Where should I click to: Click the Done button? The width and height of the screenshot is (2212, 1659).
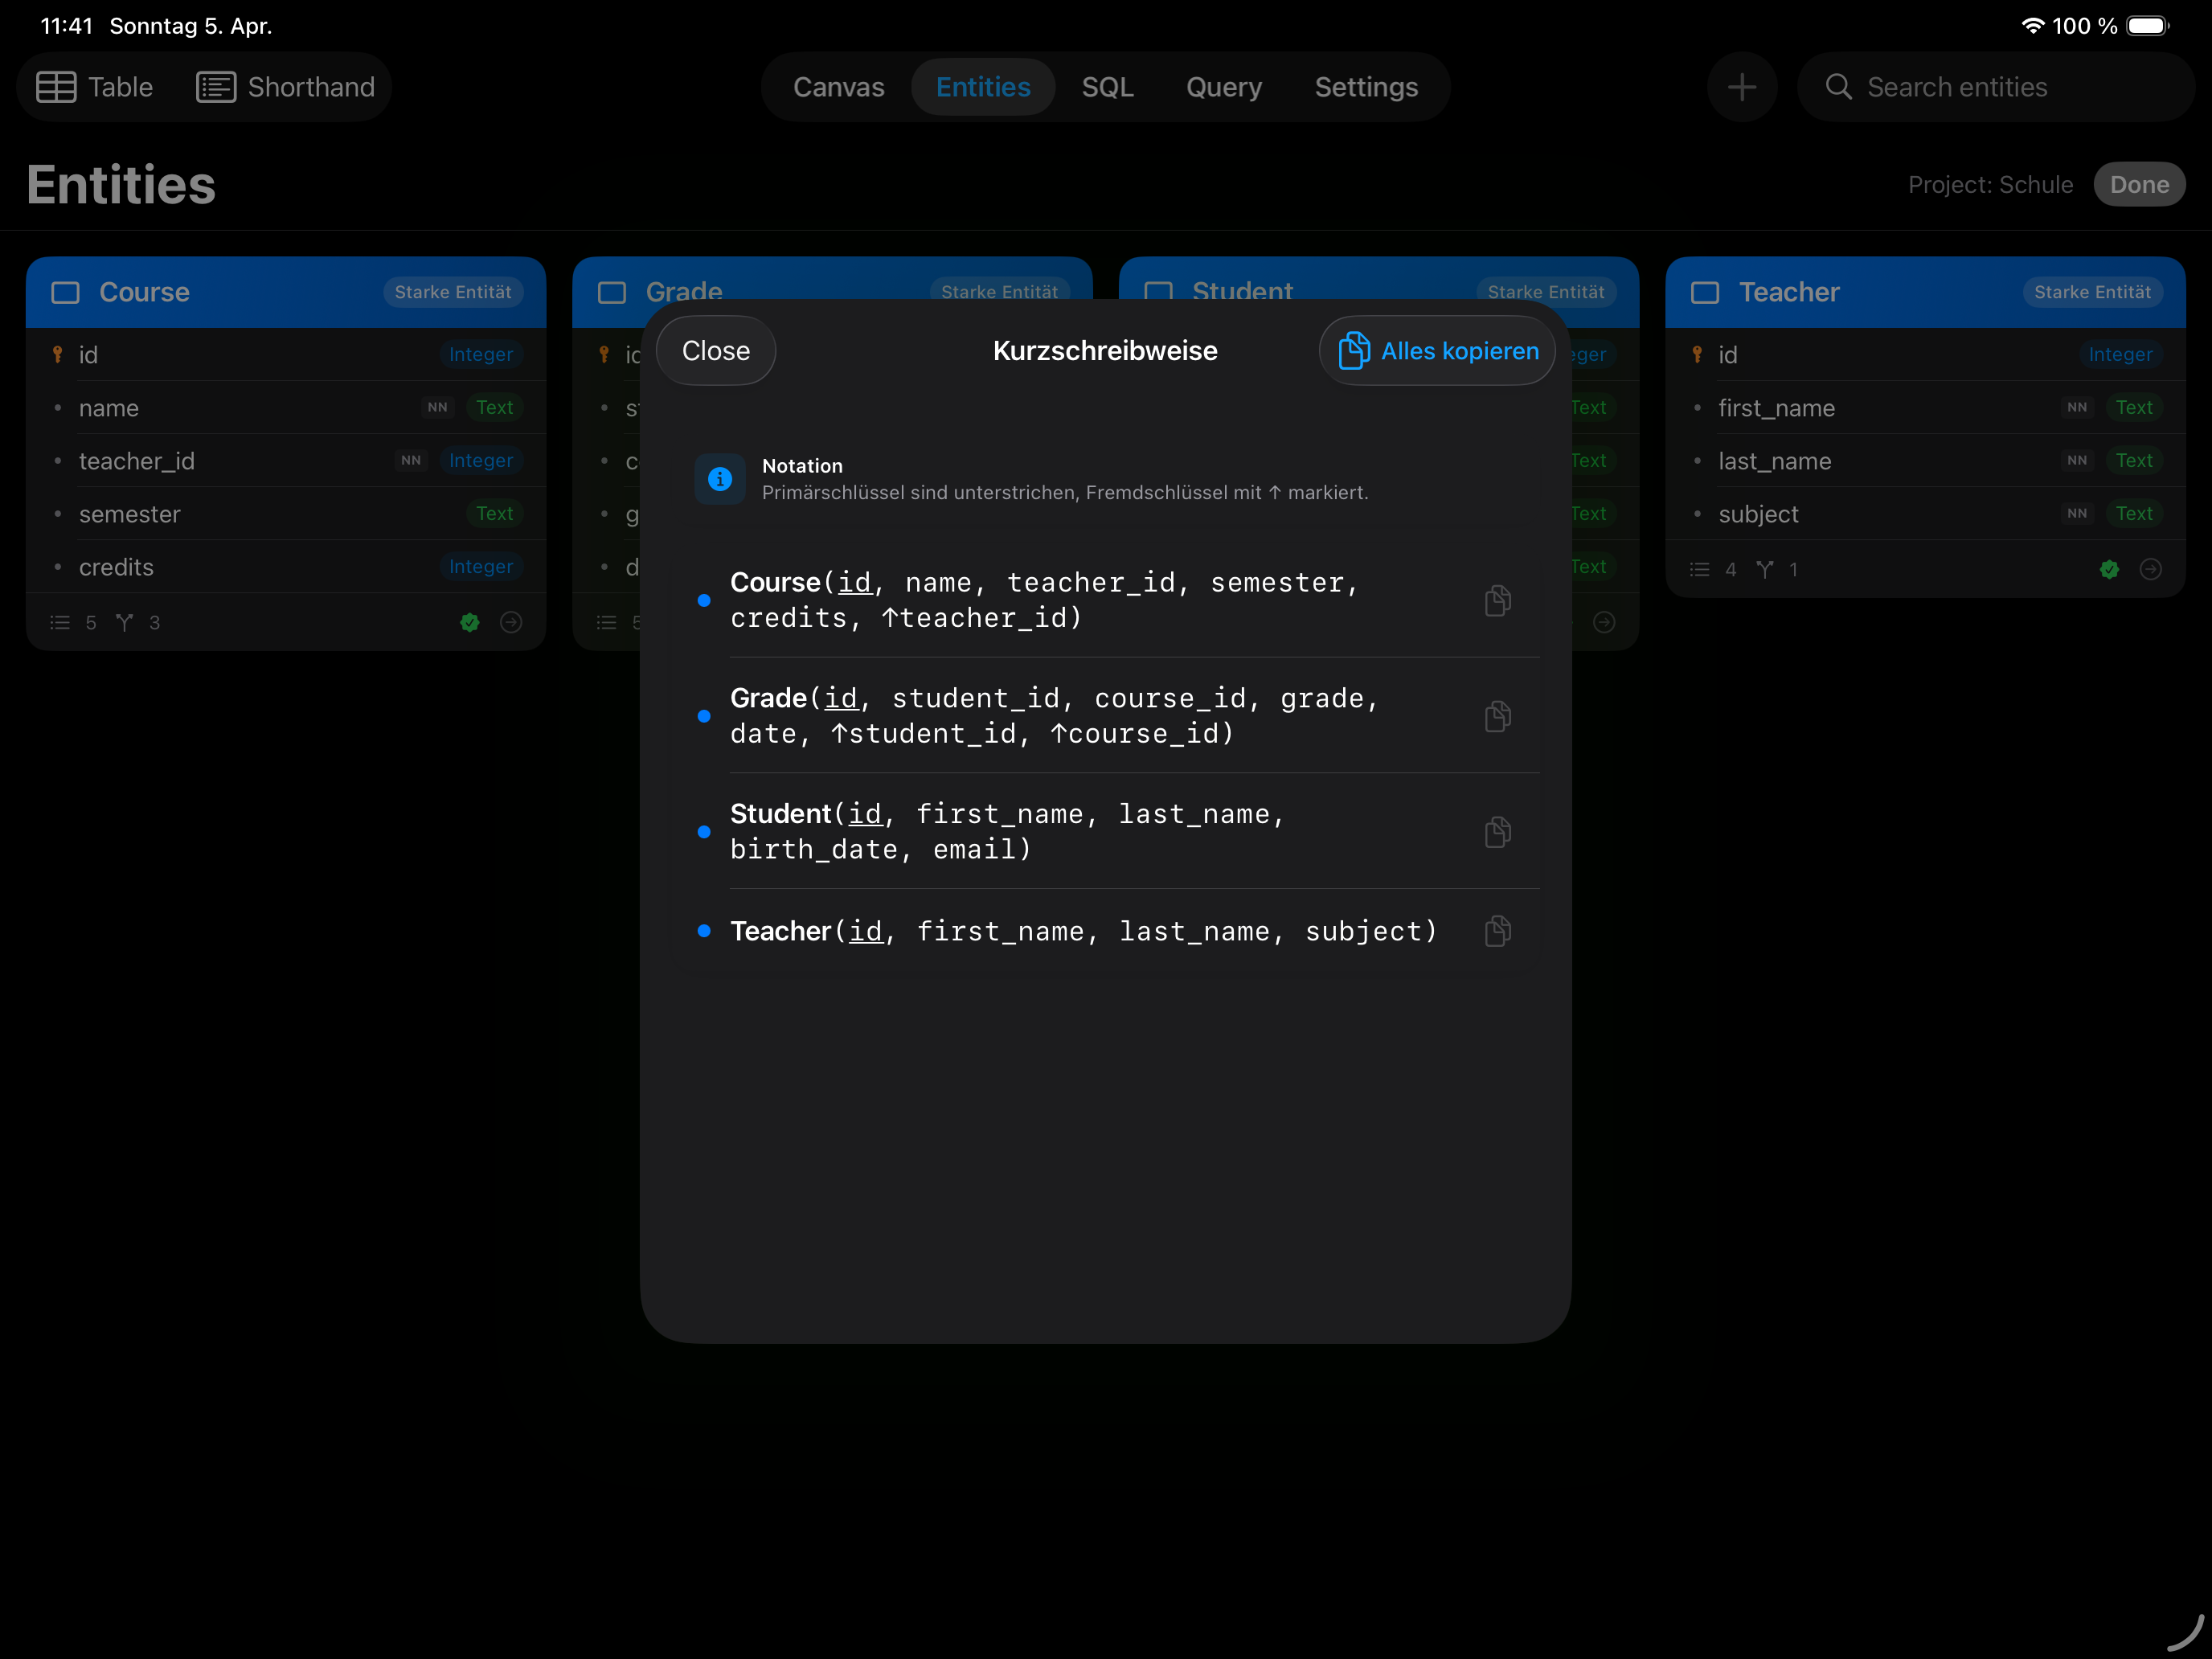[x=2139, y=184]
